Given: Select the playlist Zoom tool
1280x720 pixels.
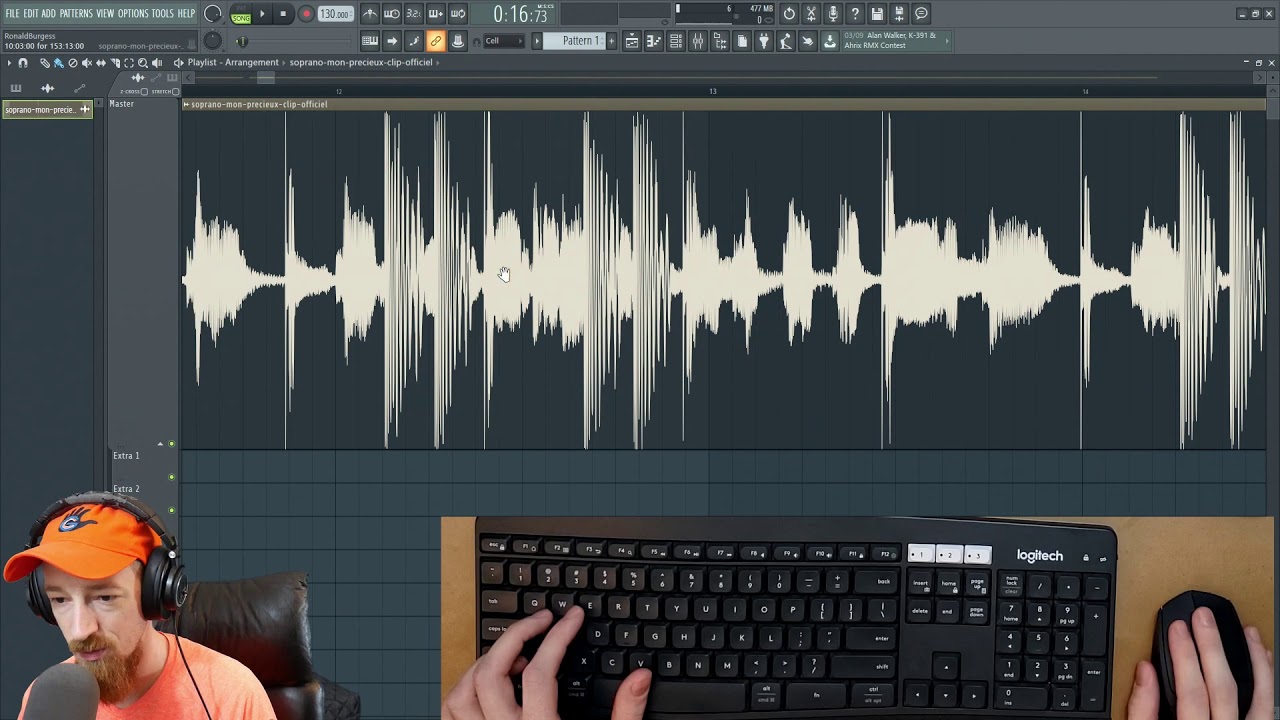Looking at the screenshot, I should pos(142,63).
